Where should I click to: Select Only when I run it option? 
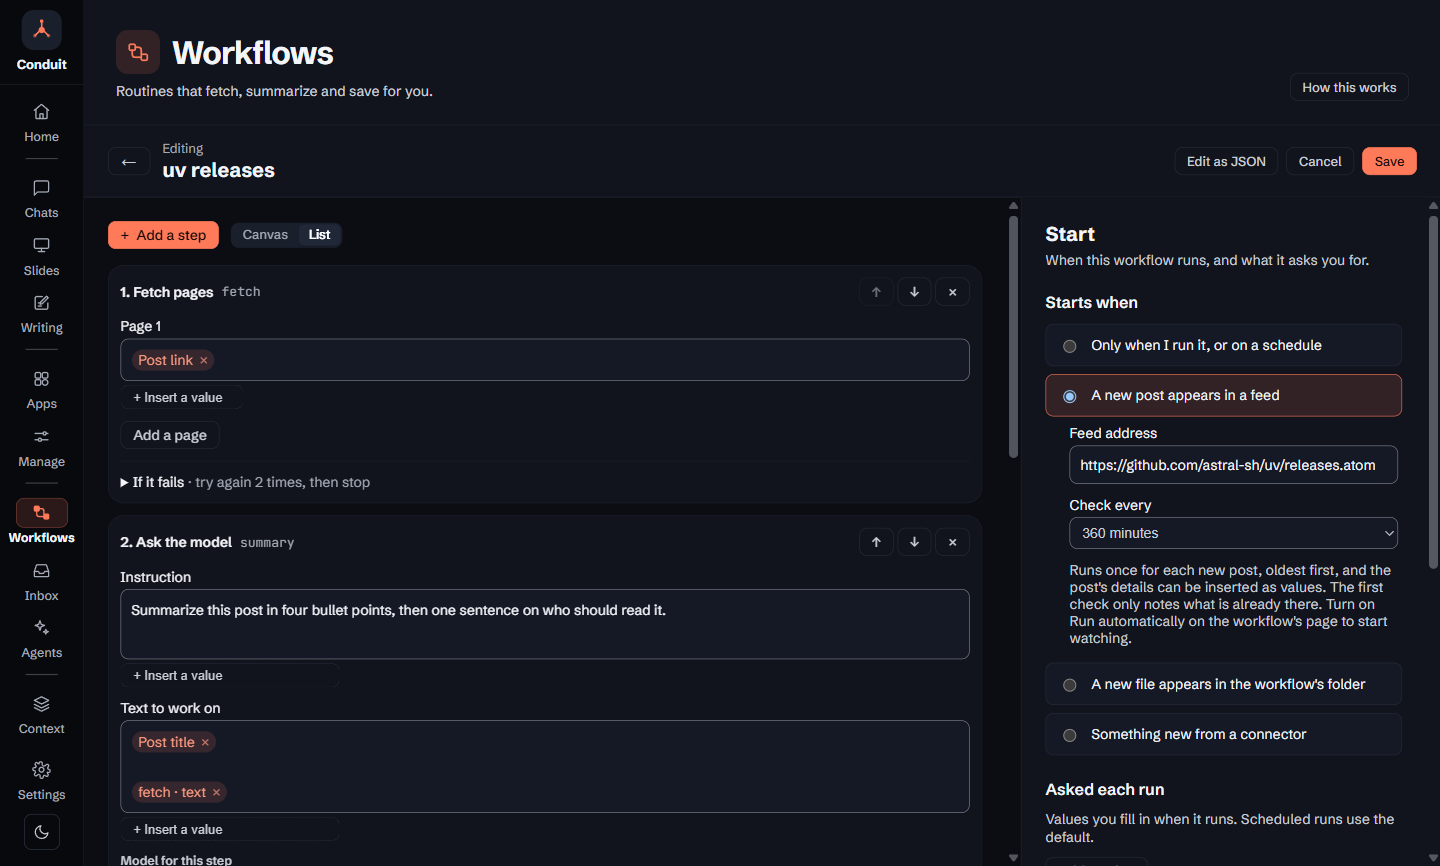click(x=1223, y=346)
